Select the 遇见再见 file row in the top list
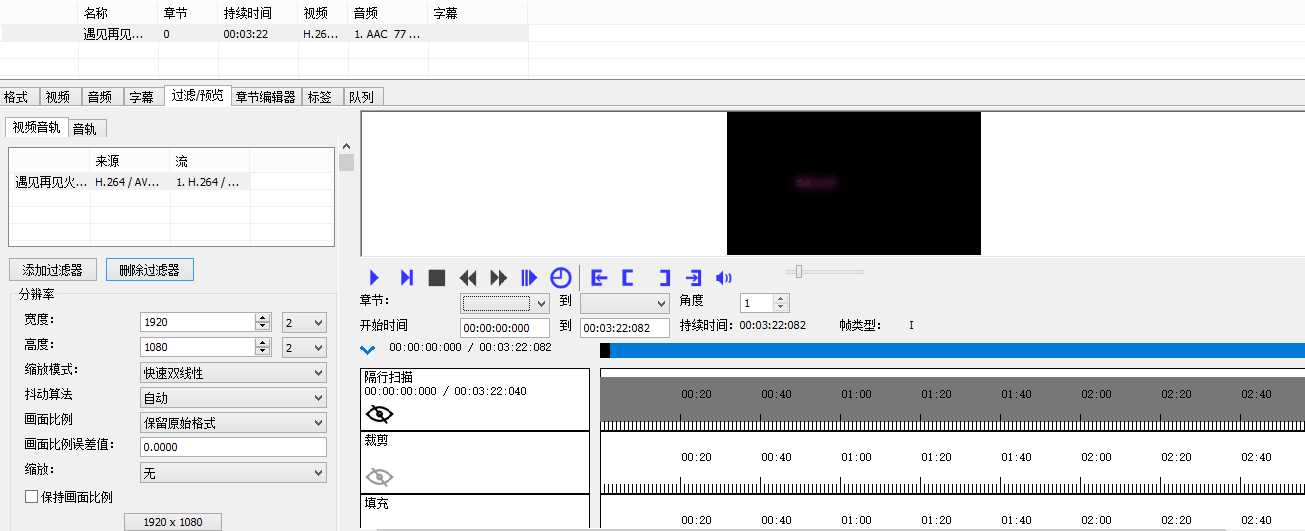This screenshot has height=531, width=1305. coord(264,34)
